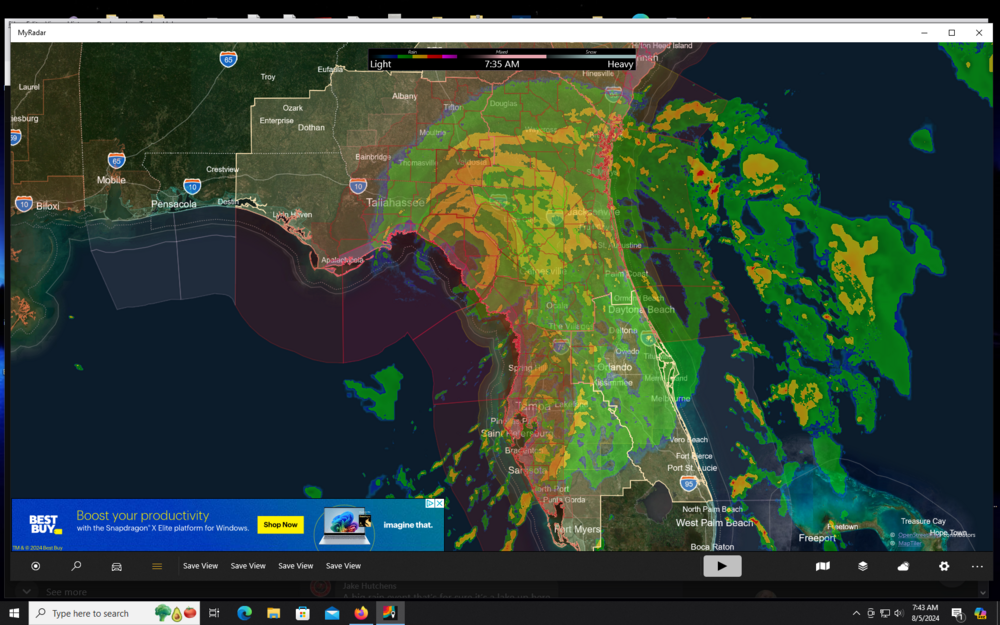Click the Crestview city label
Screen dimensions: 1000x625
[x=223, y=170]
